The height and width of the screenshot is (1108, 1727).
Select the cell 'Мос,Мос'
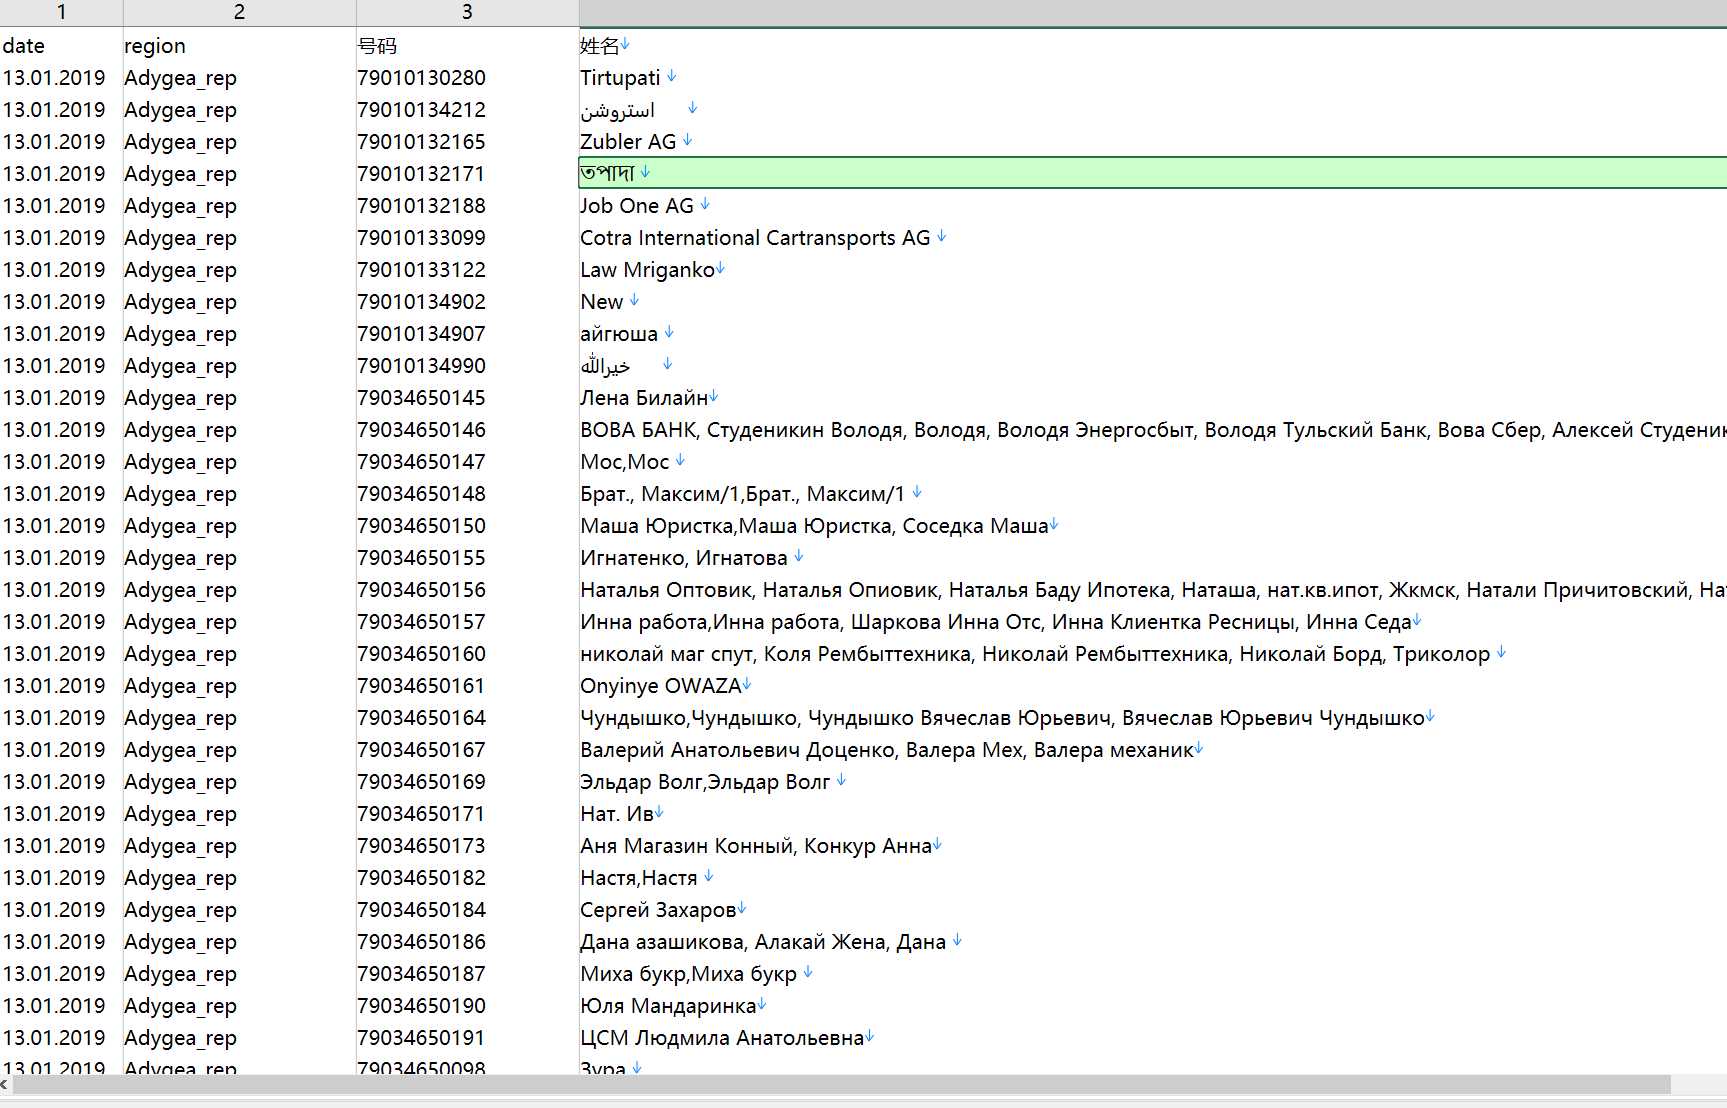tap(1153, 462)
